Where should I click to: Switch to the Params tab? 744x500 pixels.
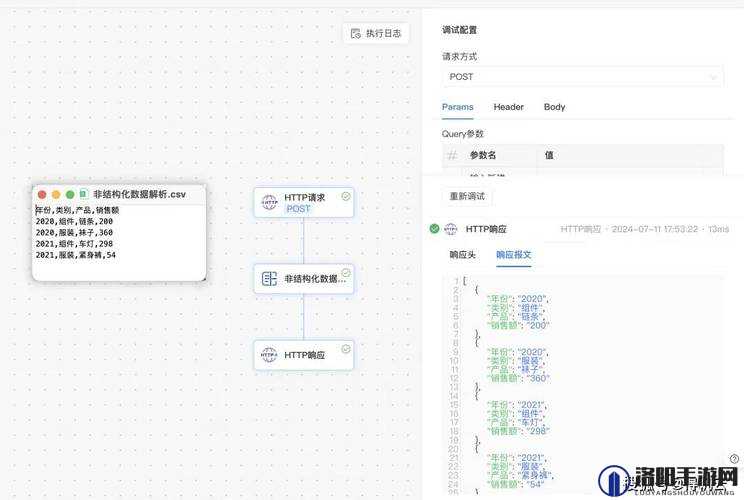pos(457,107)
